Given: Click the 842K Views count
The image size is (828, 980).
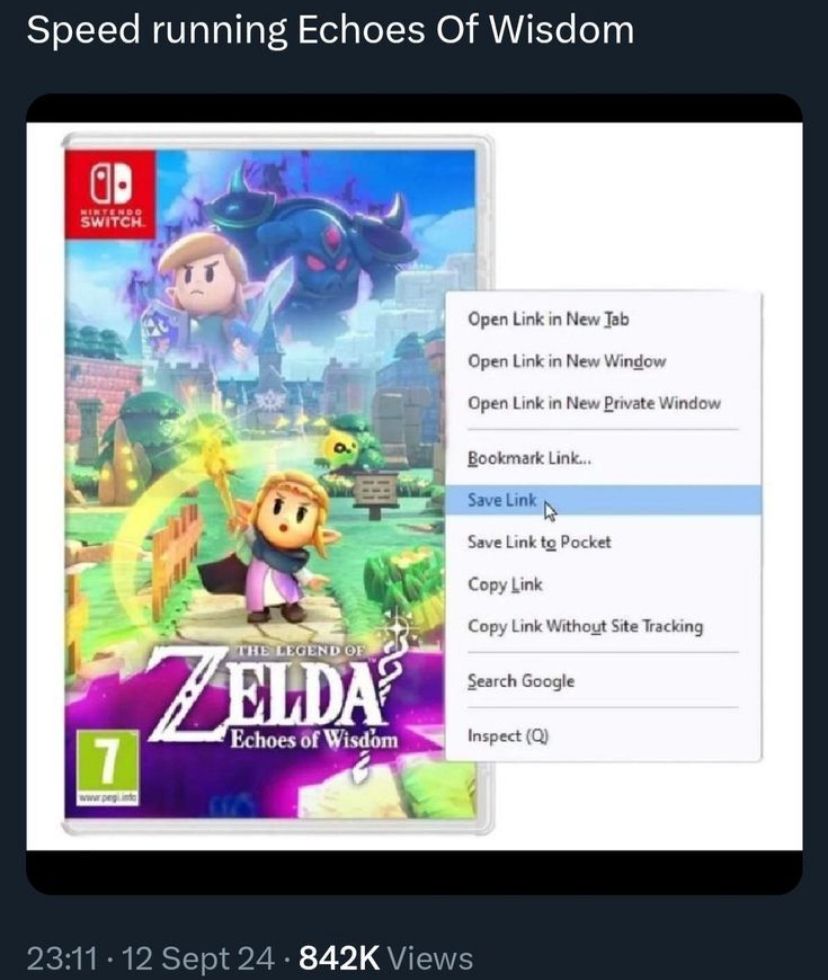Looking at the screenshot, I should coord(386,958).
